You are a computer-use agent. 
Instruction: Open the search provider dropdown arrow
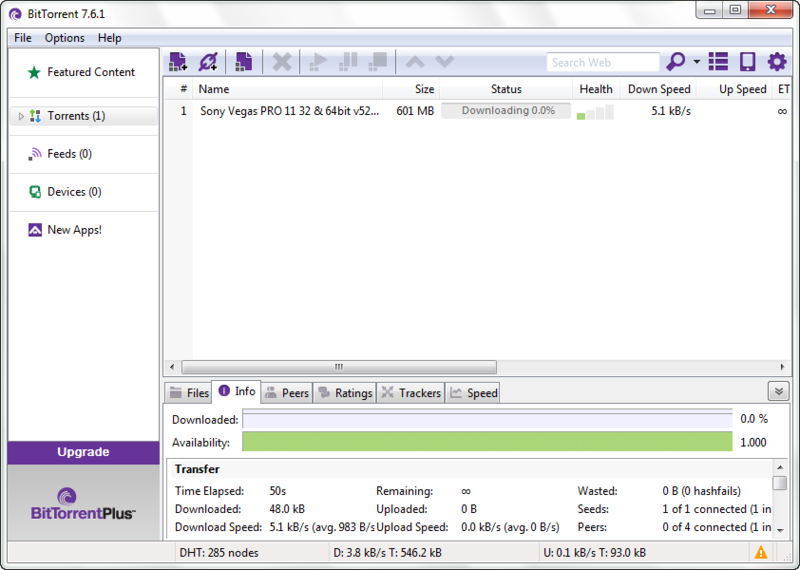click(x=696, y=62)
